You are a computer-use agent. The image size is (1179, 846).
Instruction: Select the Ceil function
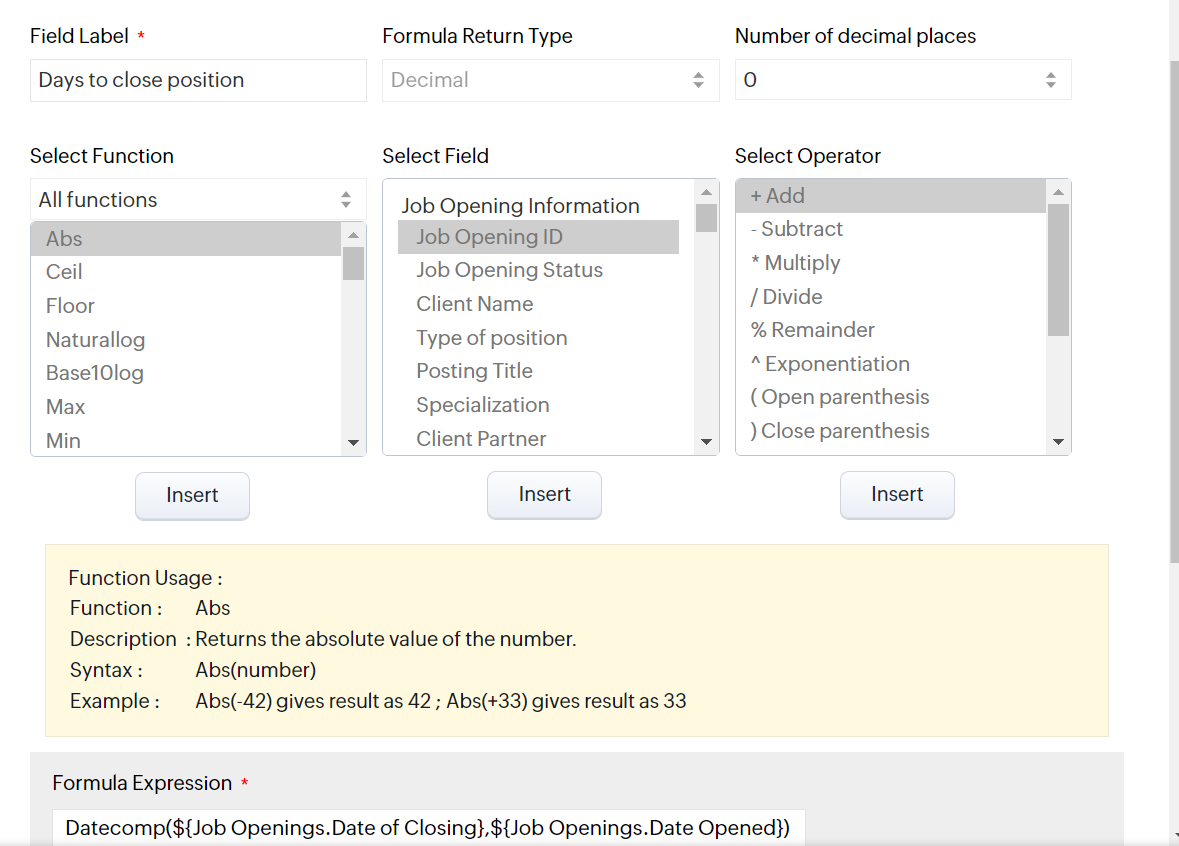click(x=64, y=272)
